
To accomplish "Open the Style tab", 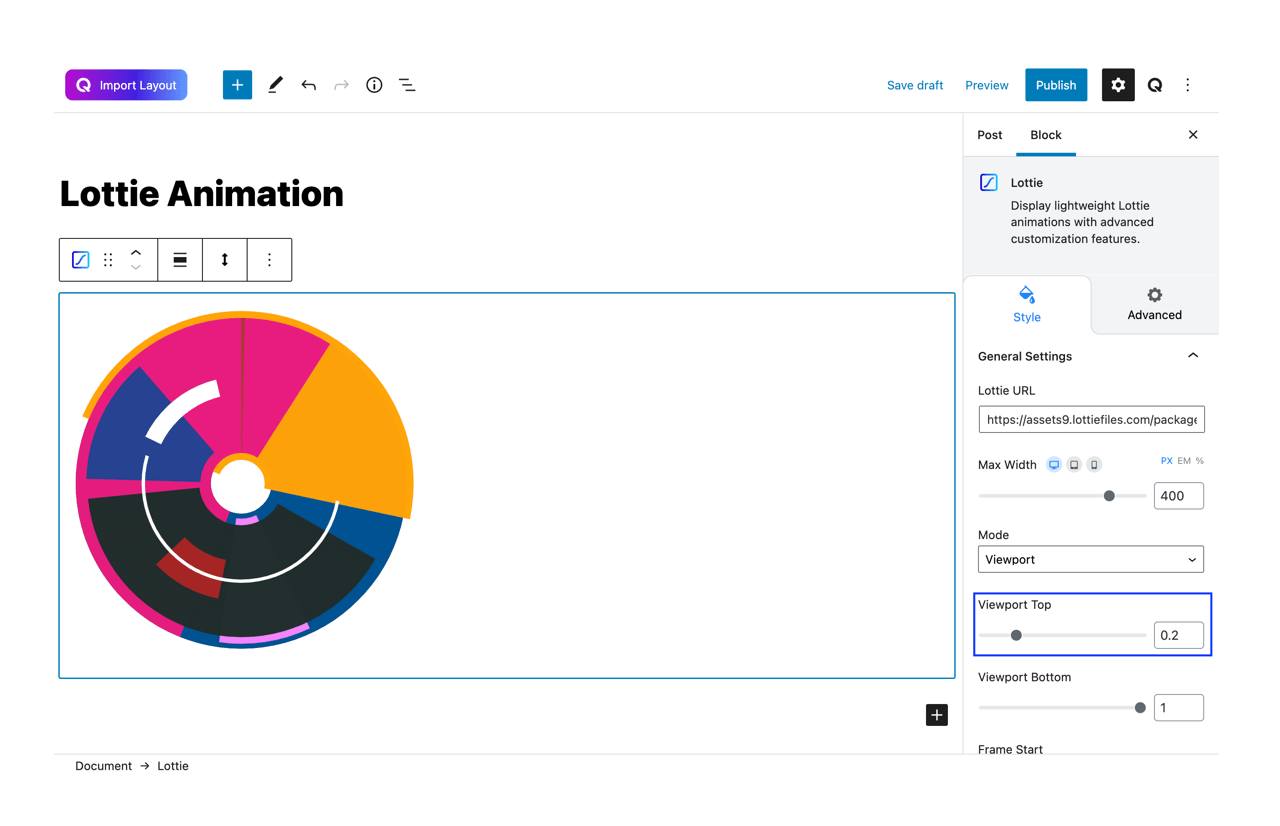I will tap(1027, 304).
